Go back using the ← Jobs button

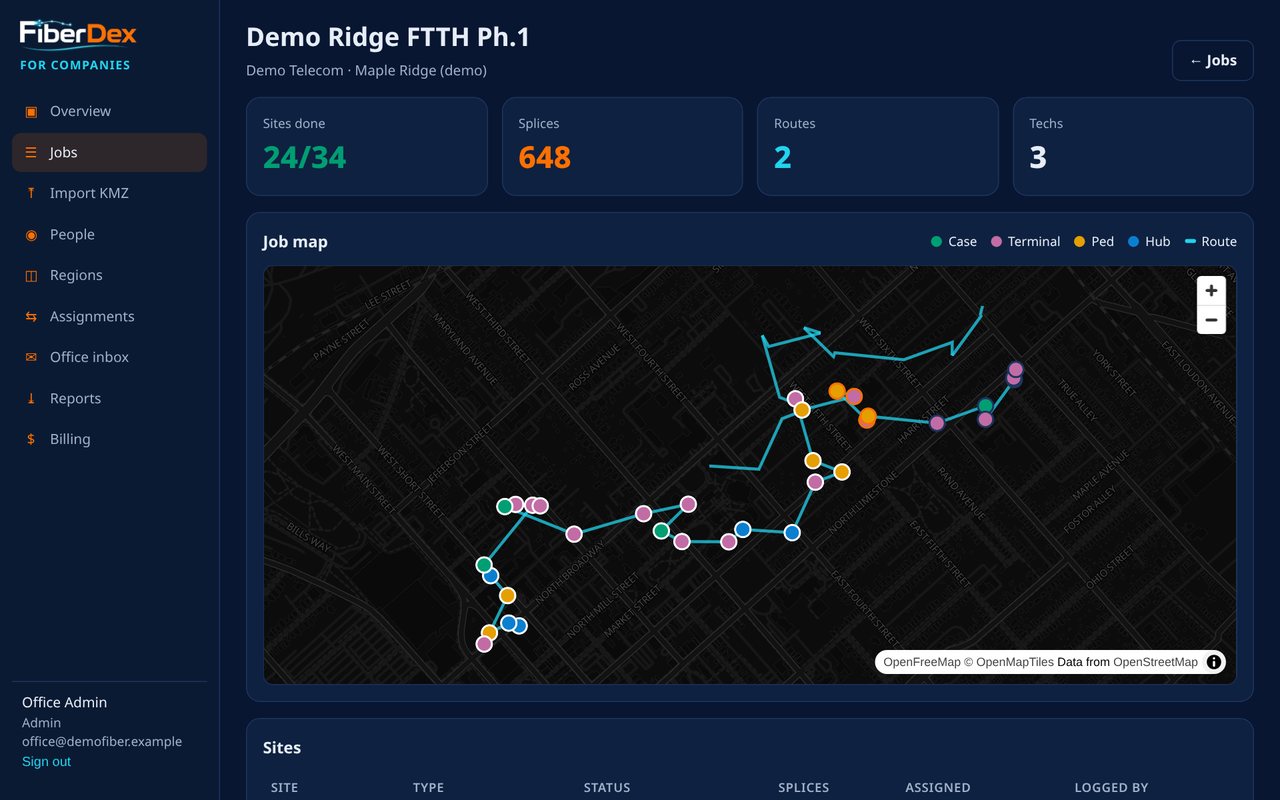[1213, 60]
